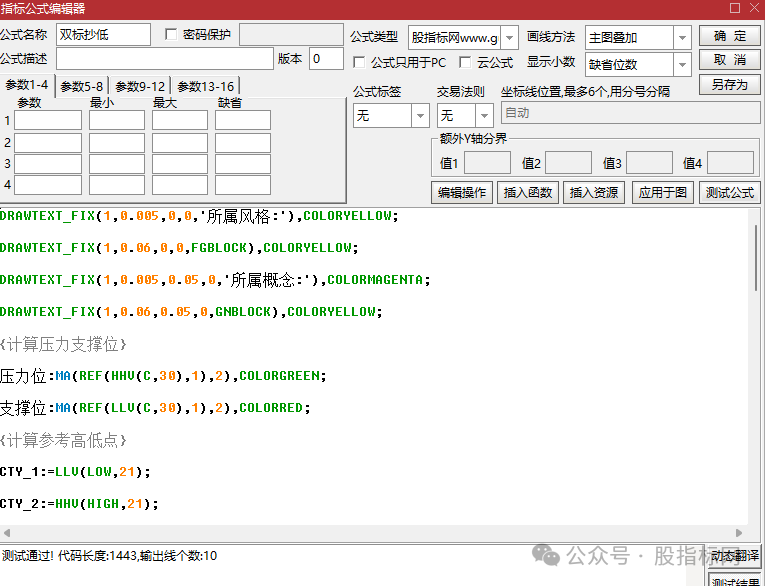Toggle the 云公式 checkbox

(x=465, y=62)
